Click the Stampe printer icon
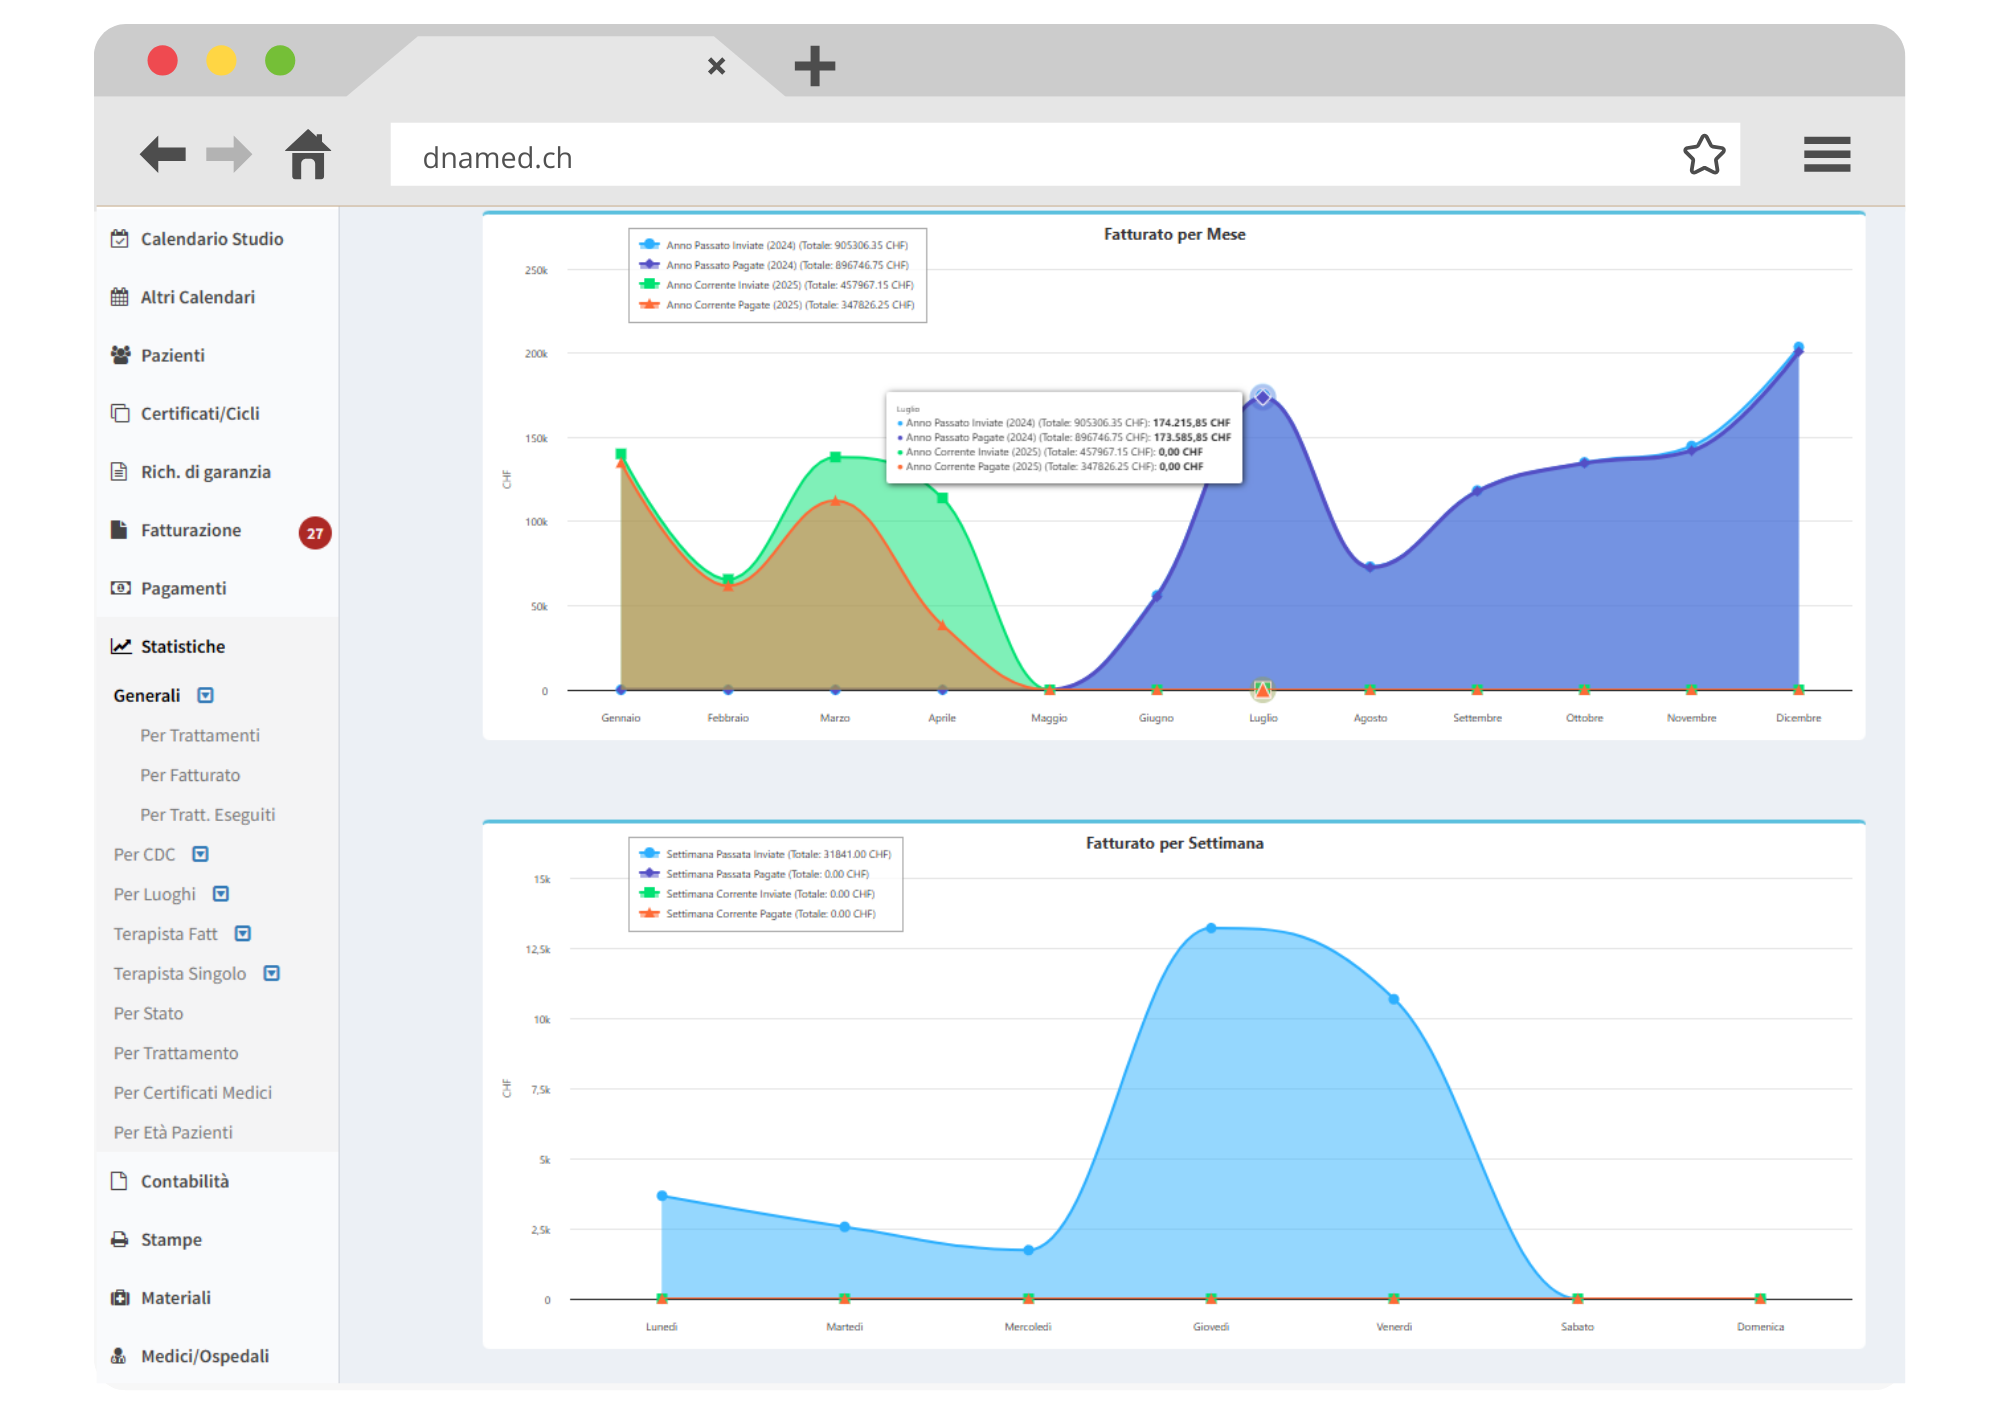The width and height of the screenshot is (2000, 1414). coord(120,1239)
